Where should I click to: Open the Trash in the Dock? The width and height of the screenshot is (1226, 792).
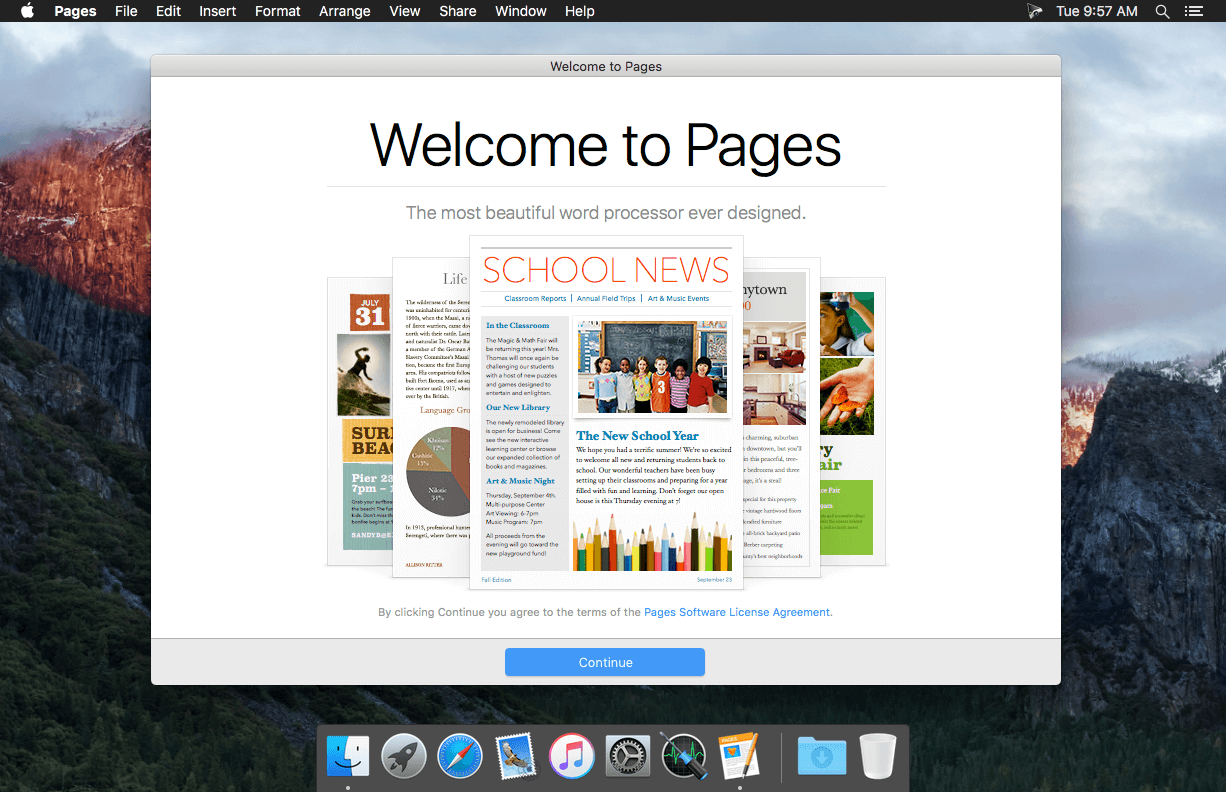(878, 756)
